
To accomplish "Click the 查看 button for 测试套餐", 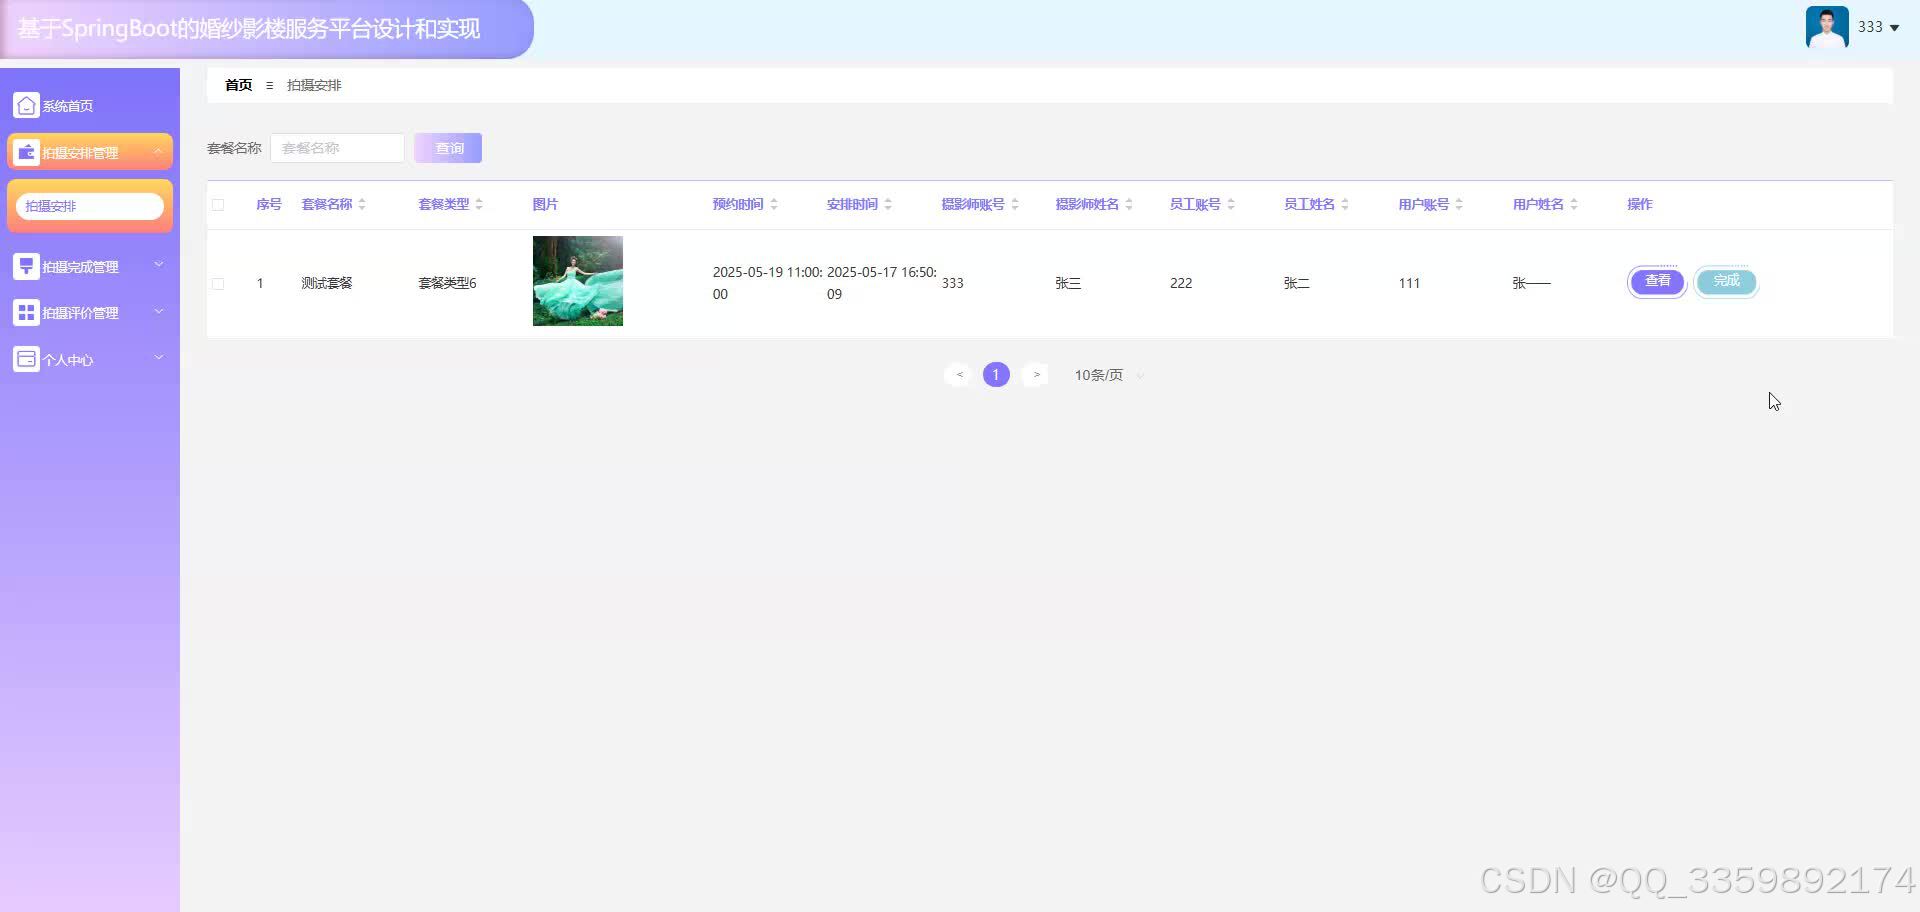I will (1657, 281).
